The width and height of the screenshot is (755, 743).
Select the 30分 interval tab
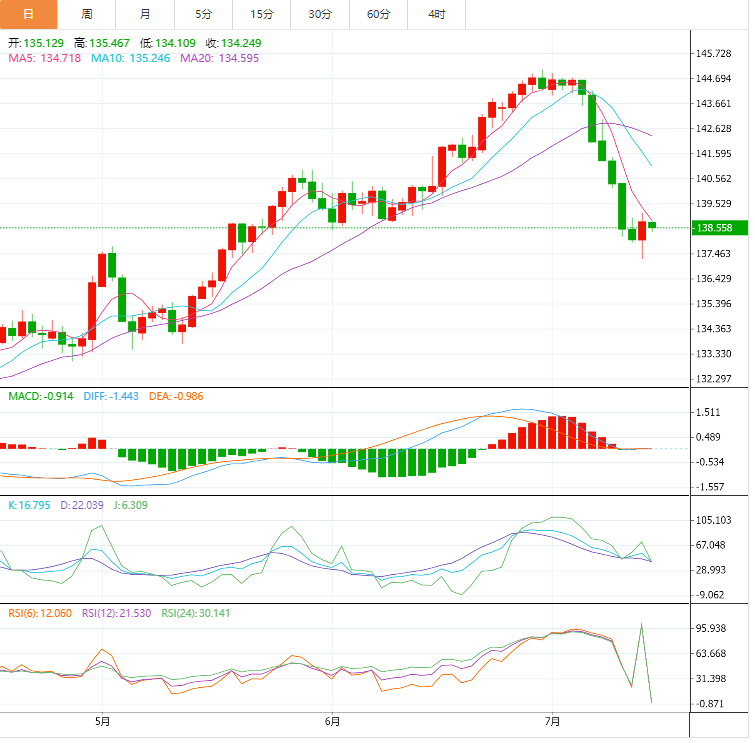point(320,14)
